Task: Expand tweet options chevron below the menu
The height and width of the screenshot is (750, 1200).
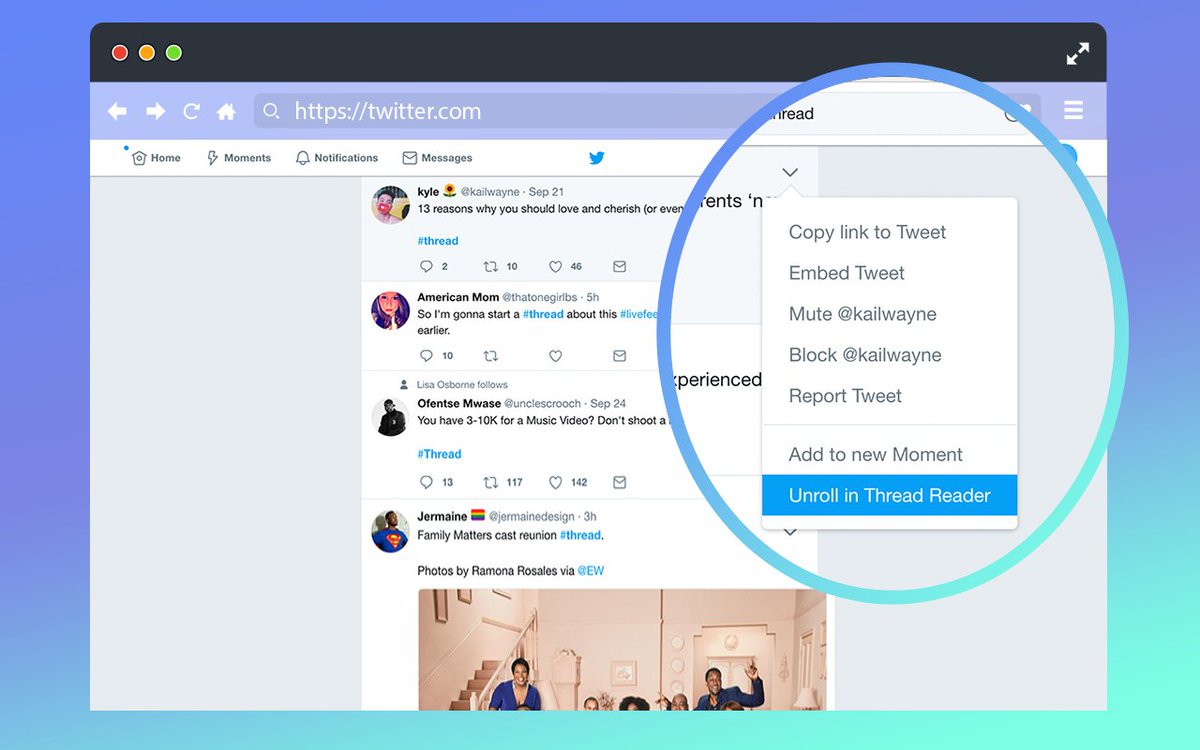Action: pyautogui.click(x=790, y=532)
